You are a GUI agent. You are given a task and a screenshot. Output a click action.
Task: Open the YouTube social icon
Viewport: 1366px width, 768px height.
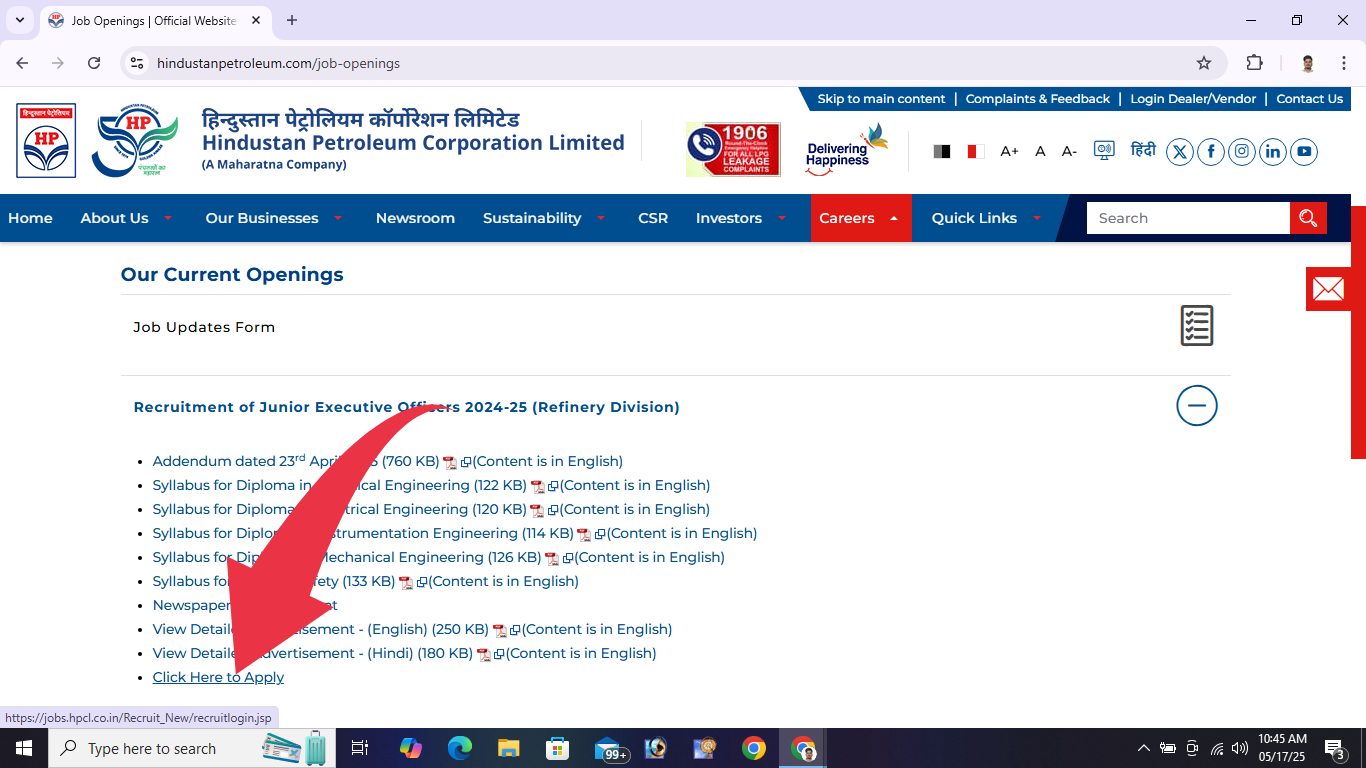1304,152
